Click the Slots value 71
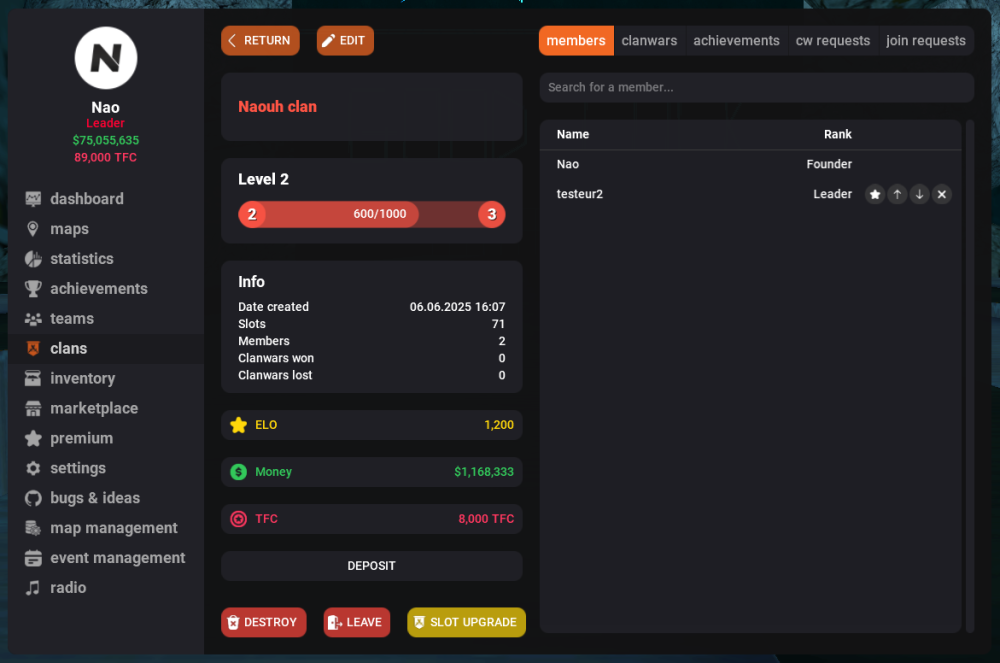 pos(498,324)
